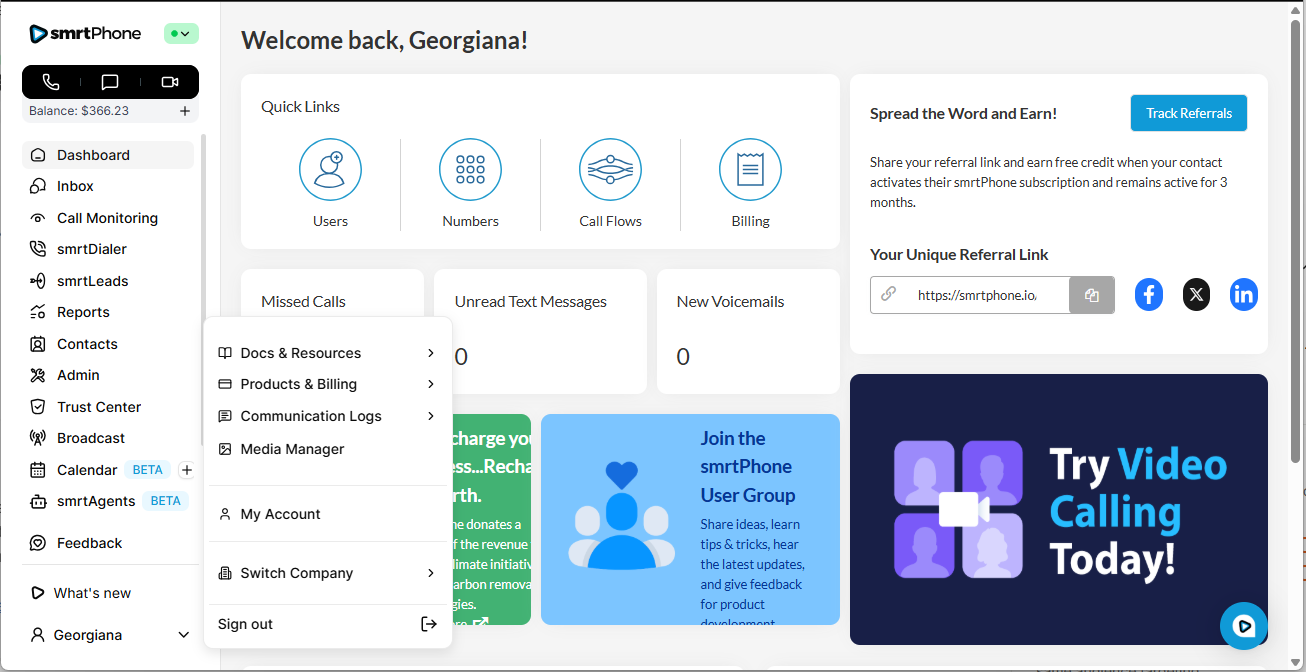
Task: Share referral link on LinkedIn
Action: click(x=1243, y=295)
